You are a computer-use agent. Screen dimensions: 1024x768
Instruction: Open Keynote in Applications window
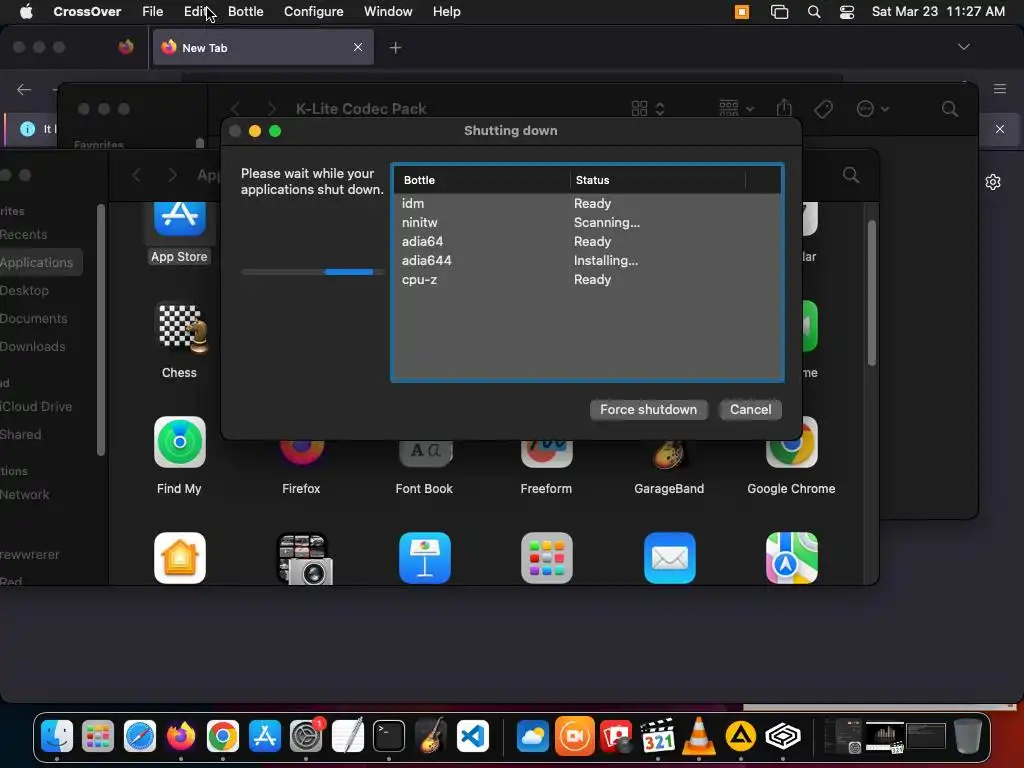tap(424, 558)
